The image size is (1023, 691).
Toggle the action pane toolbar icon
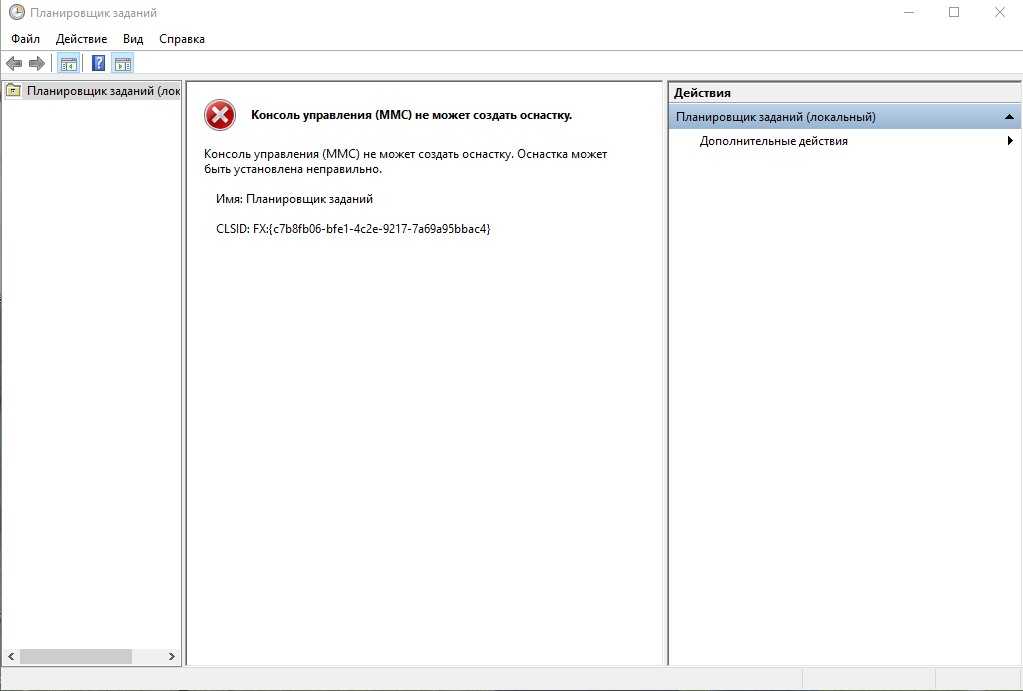coord(123,63)
